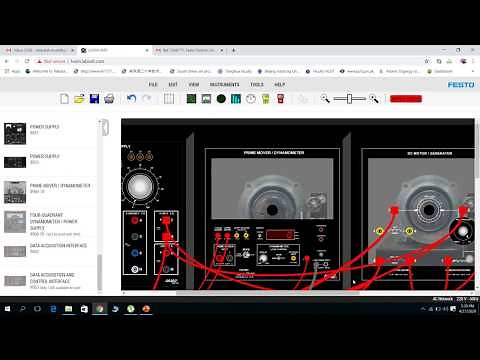The image size is (480, 360).
Task: Open the teal data table icon
Action: pos(236,99)
